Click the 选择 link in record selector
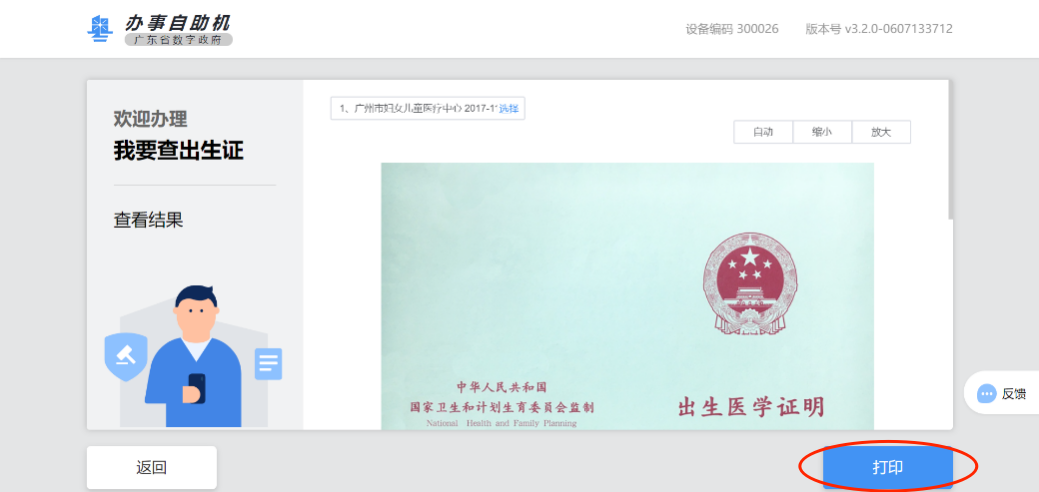Viewport: 1039px width, 492px height. [x=508, y=109]
